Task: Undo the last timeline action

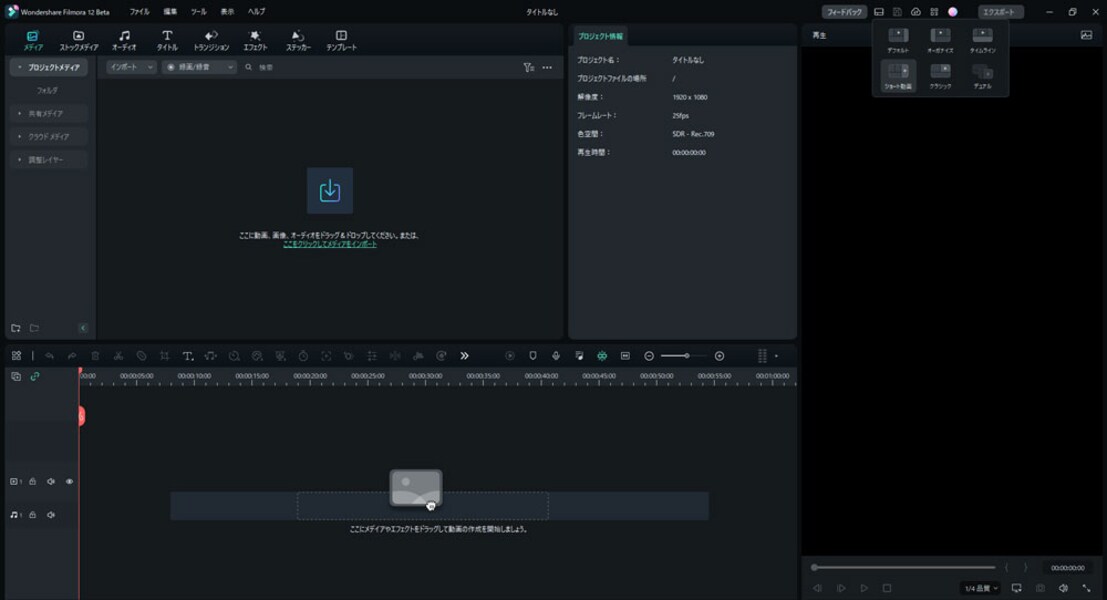Action: (49, 356)
